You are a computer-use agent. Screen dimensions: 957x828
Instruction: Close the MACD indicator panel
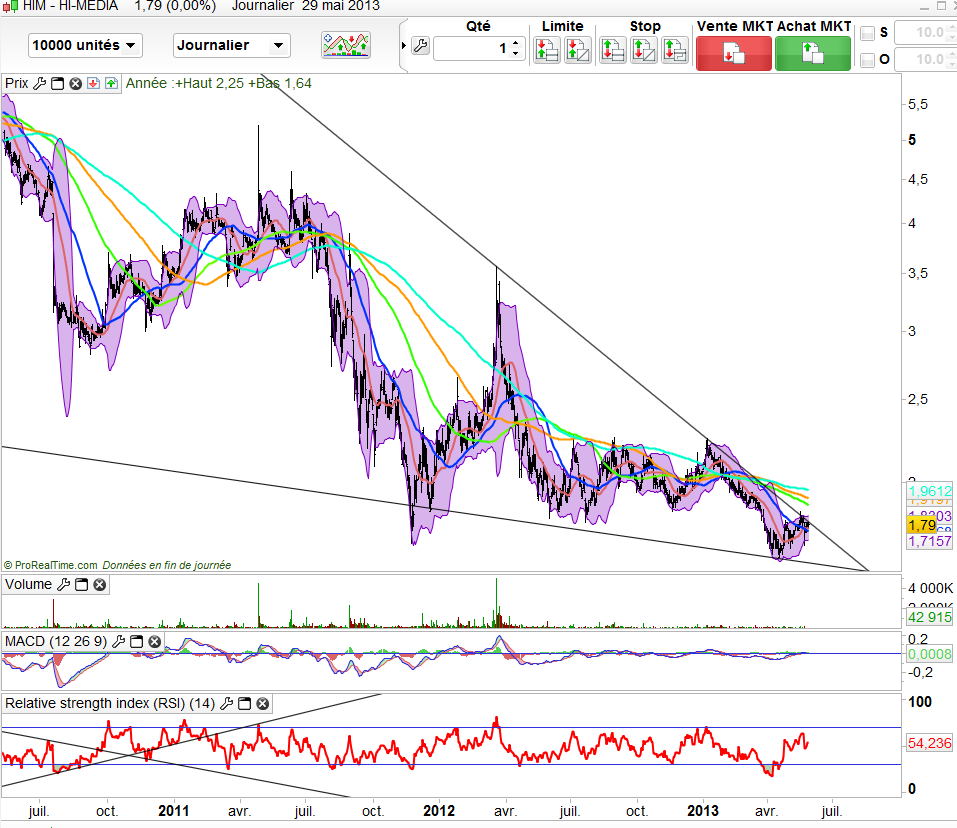pyautogui.click(x=155, y=641)
